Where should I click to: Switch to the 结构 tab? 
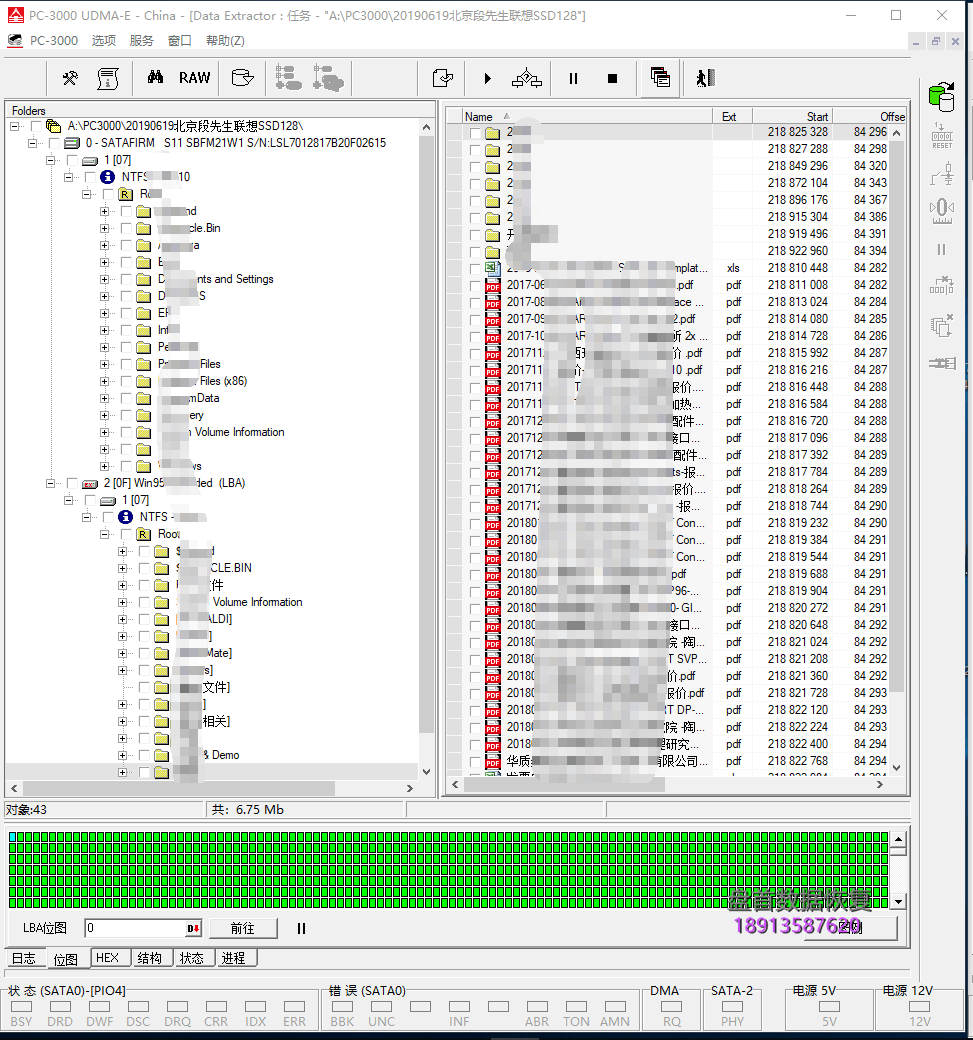150,958
